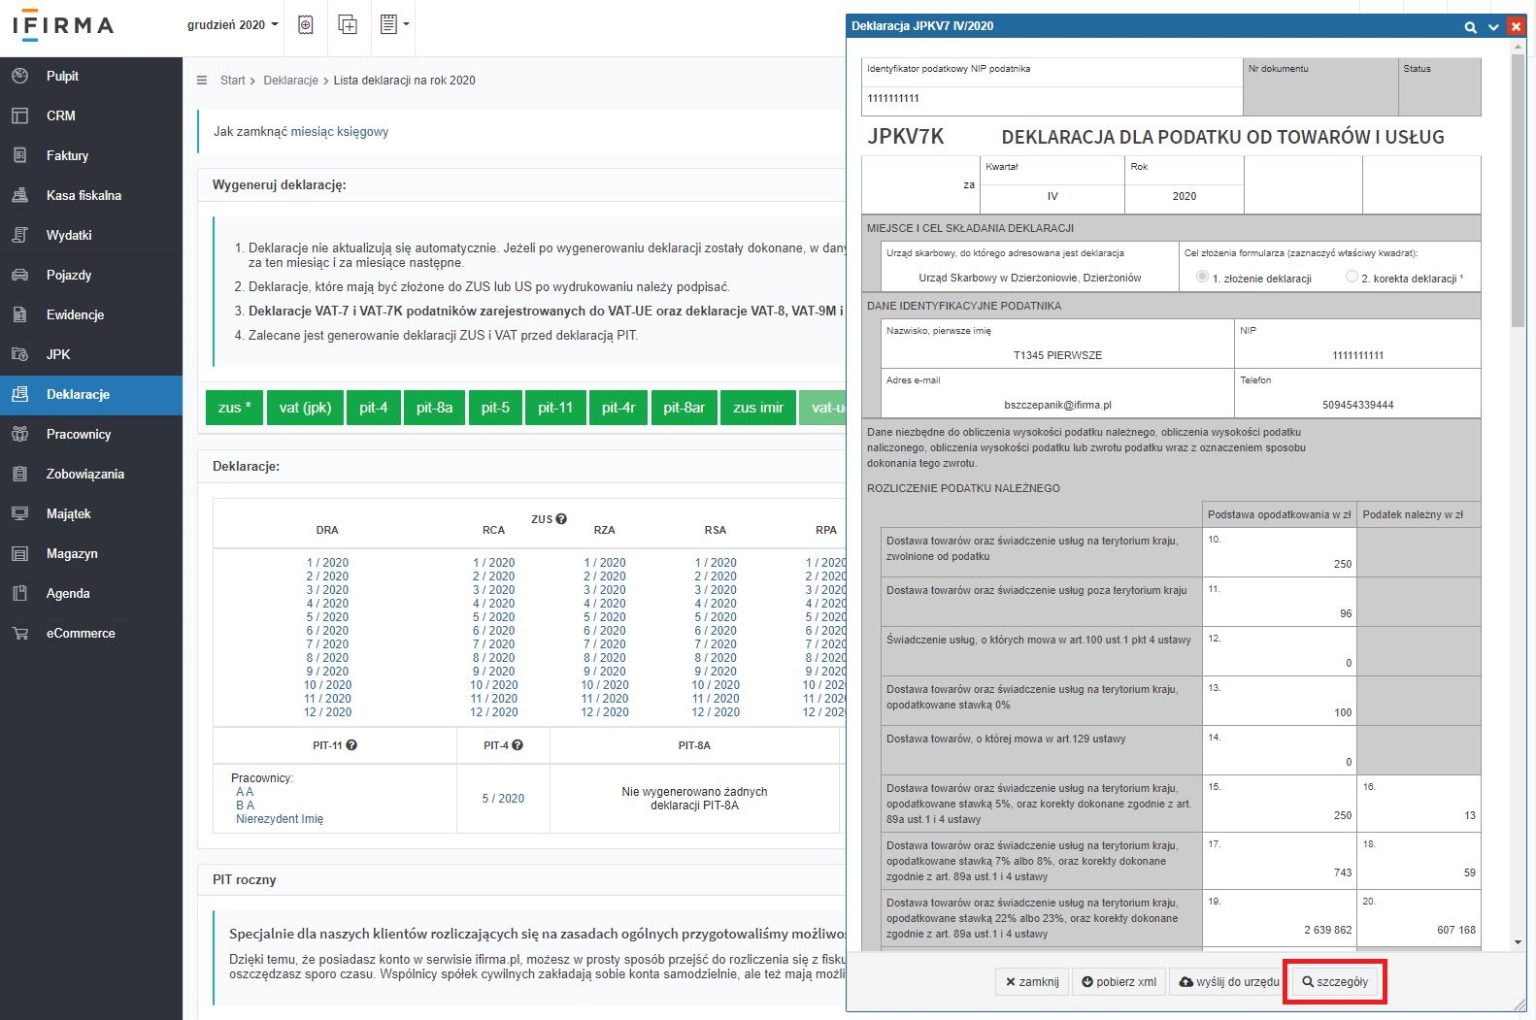Open employee A A PIT-11 link
Screen dimensions: 1536x1020
click(245, 792)
